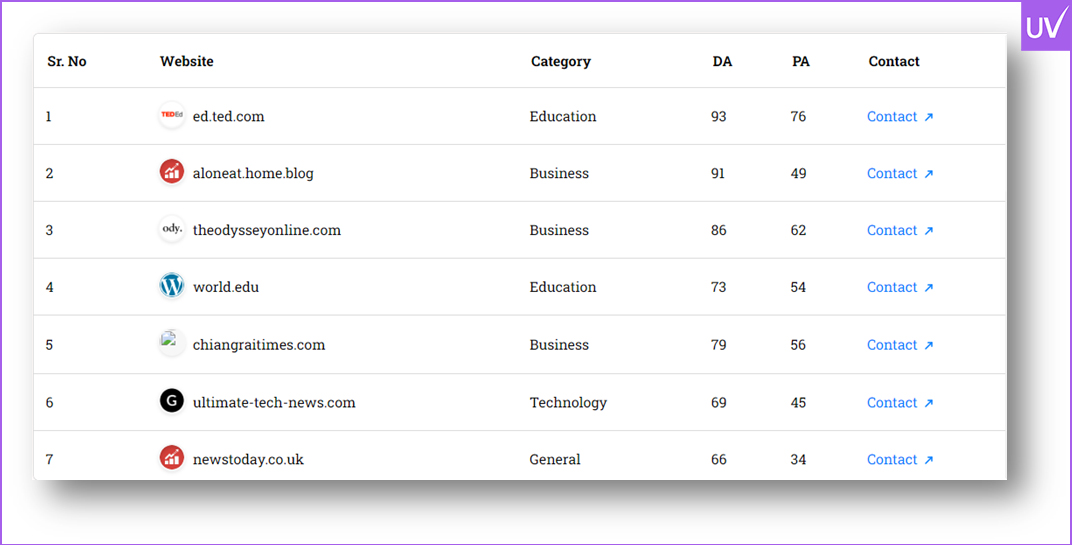The width and height of the screenshot is (1072, 545).
Task: Click the red chart icon beside aloneat.home.blog
Action: pos(172,172)
